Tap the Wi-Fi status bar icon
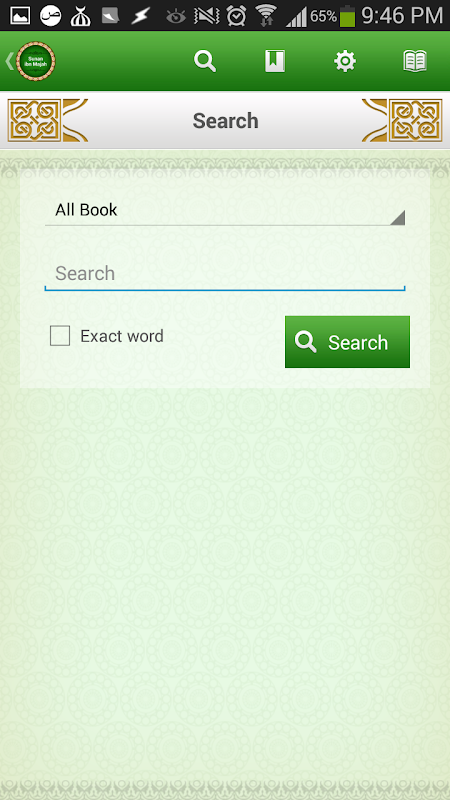Viewport: 450px width, 800px height. coord(266,16)
